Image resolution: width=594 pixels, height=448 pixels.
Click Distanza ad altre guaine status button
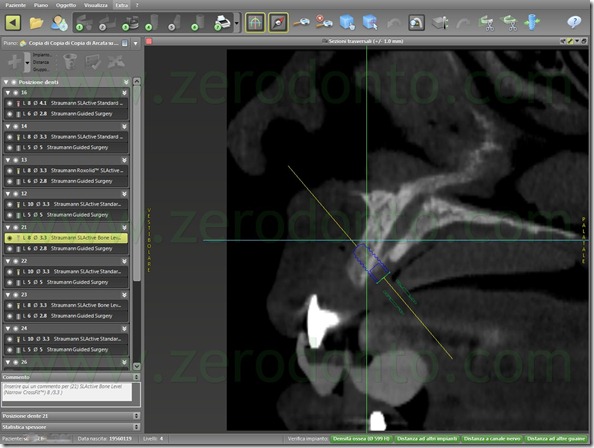tap(556, 439)
